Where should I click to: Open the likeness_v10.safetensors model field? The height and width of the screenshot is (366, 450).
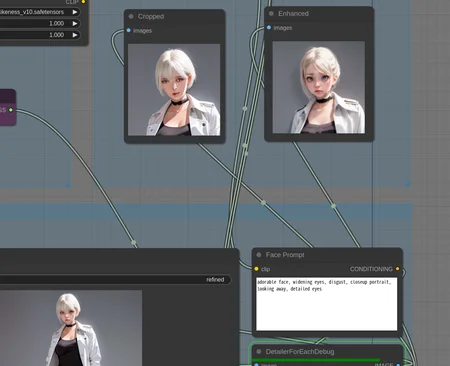39,12
